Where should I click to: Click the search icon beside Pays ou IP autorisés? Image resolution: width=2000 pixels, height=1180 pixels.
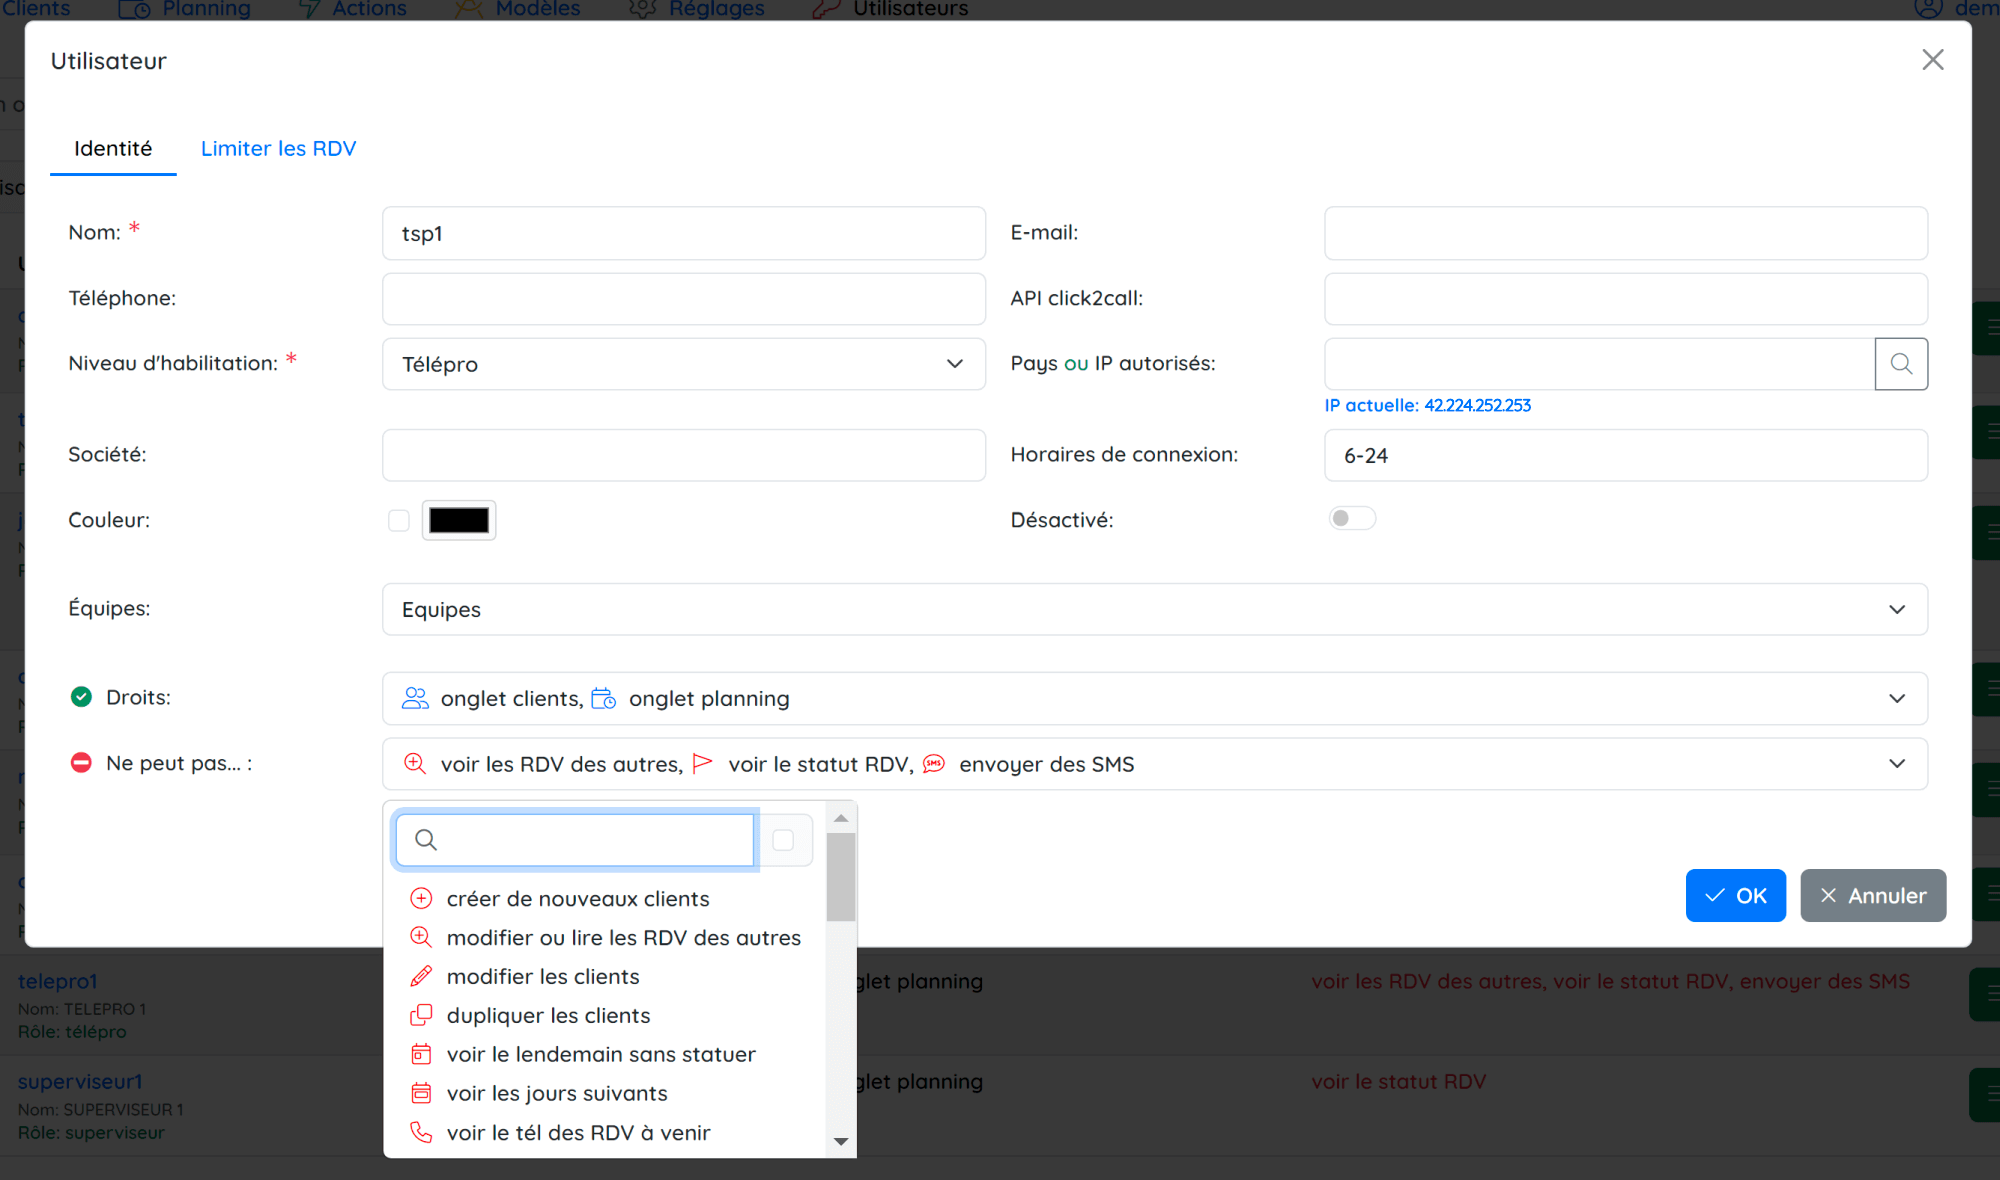[x=1901, y=364]
